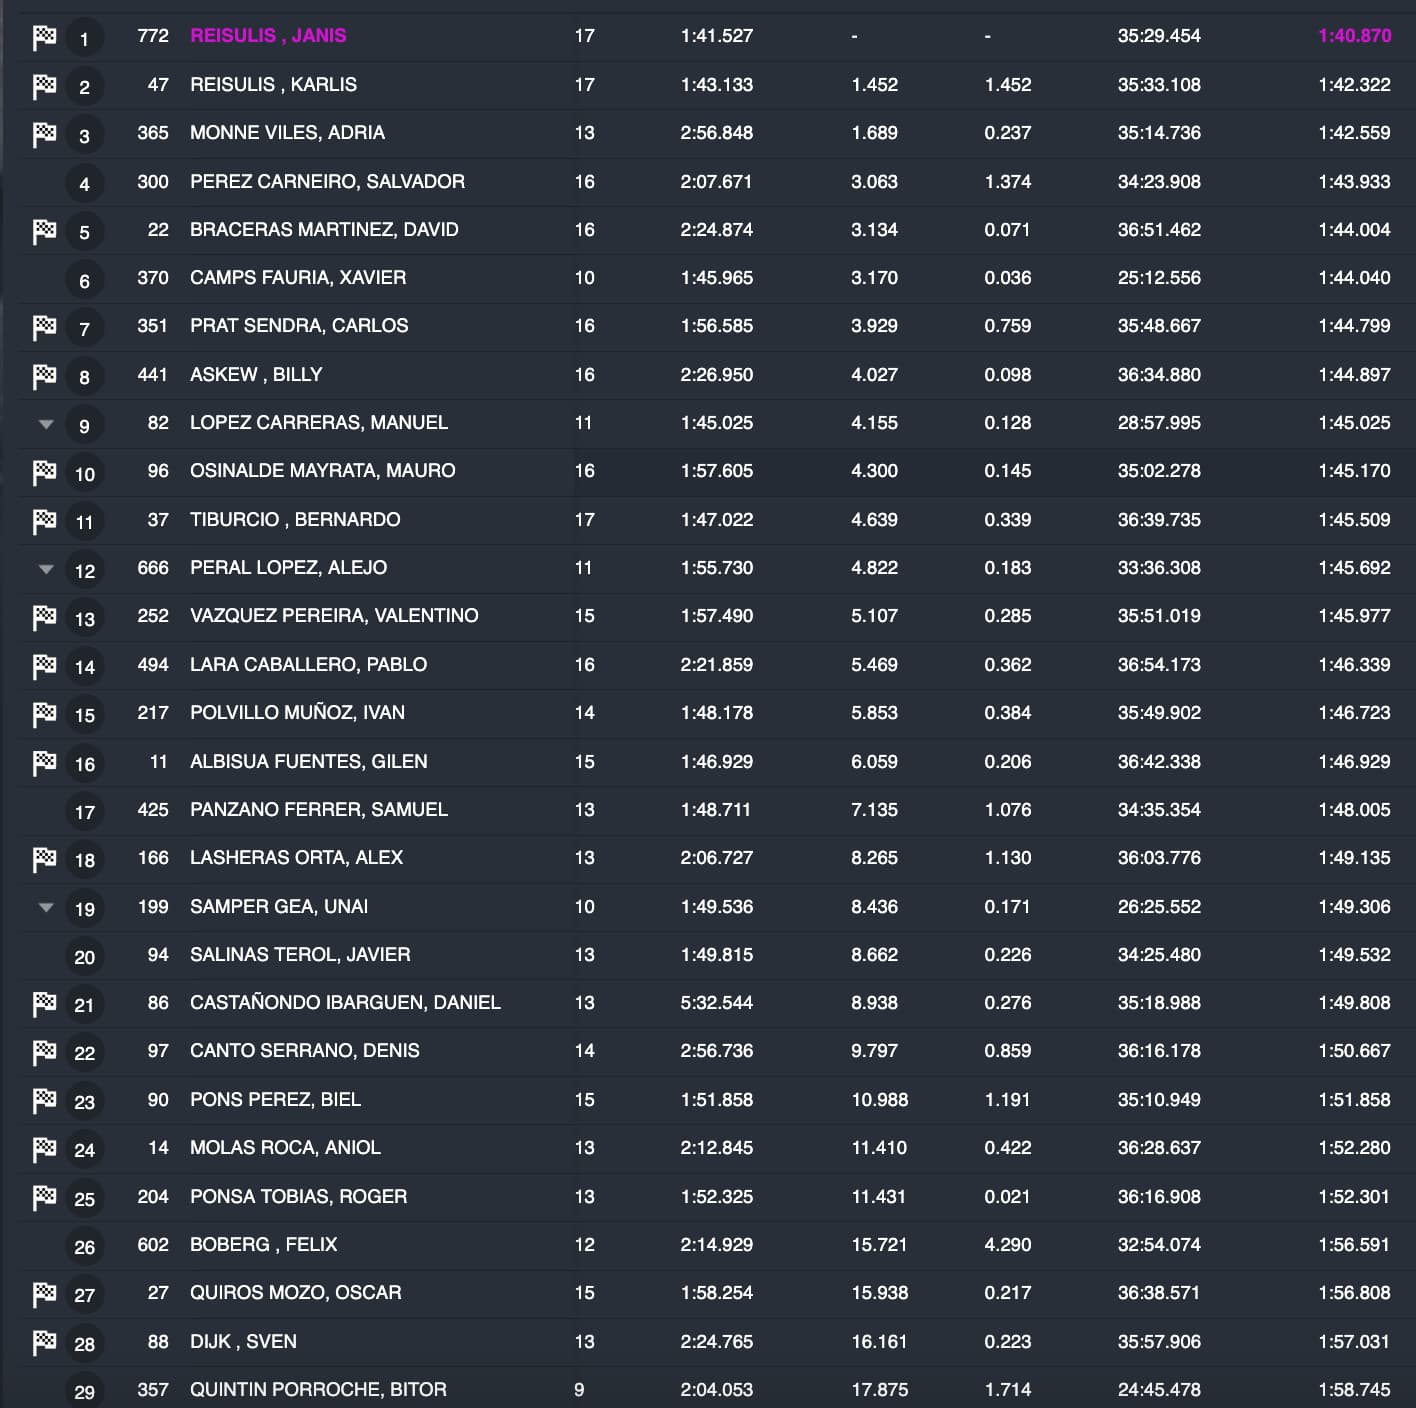Select Xavier Camps Fauria rider name

(298, 278)
